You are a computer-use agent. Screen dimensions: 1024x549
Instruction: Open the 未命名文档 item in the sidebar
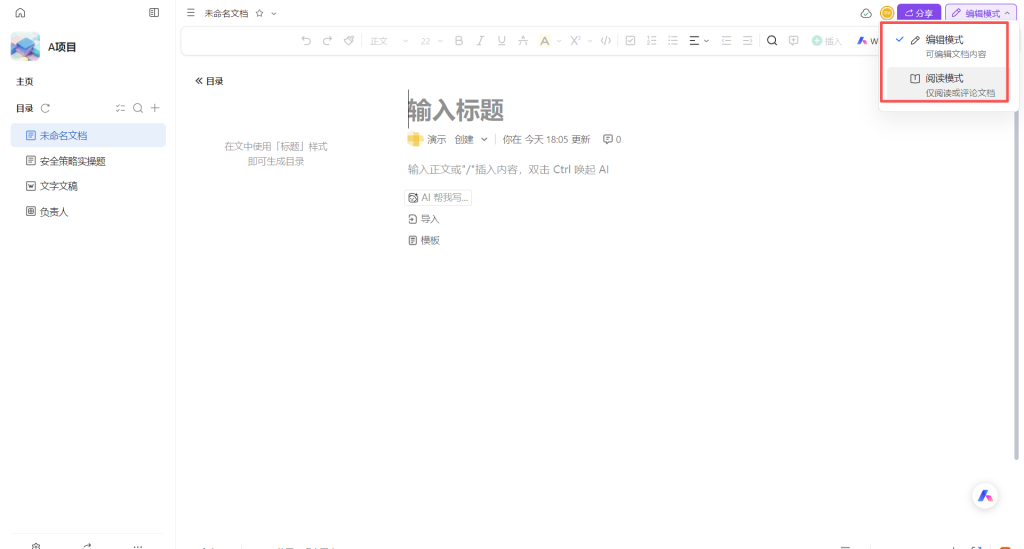[88, 135]
